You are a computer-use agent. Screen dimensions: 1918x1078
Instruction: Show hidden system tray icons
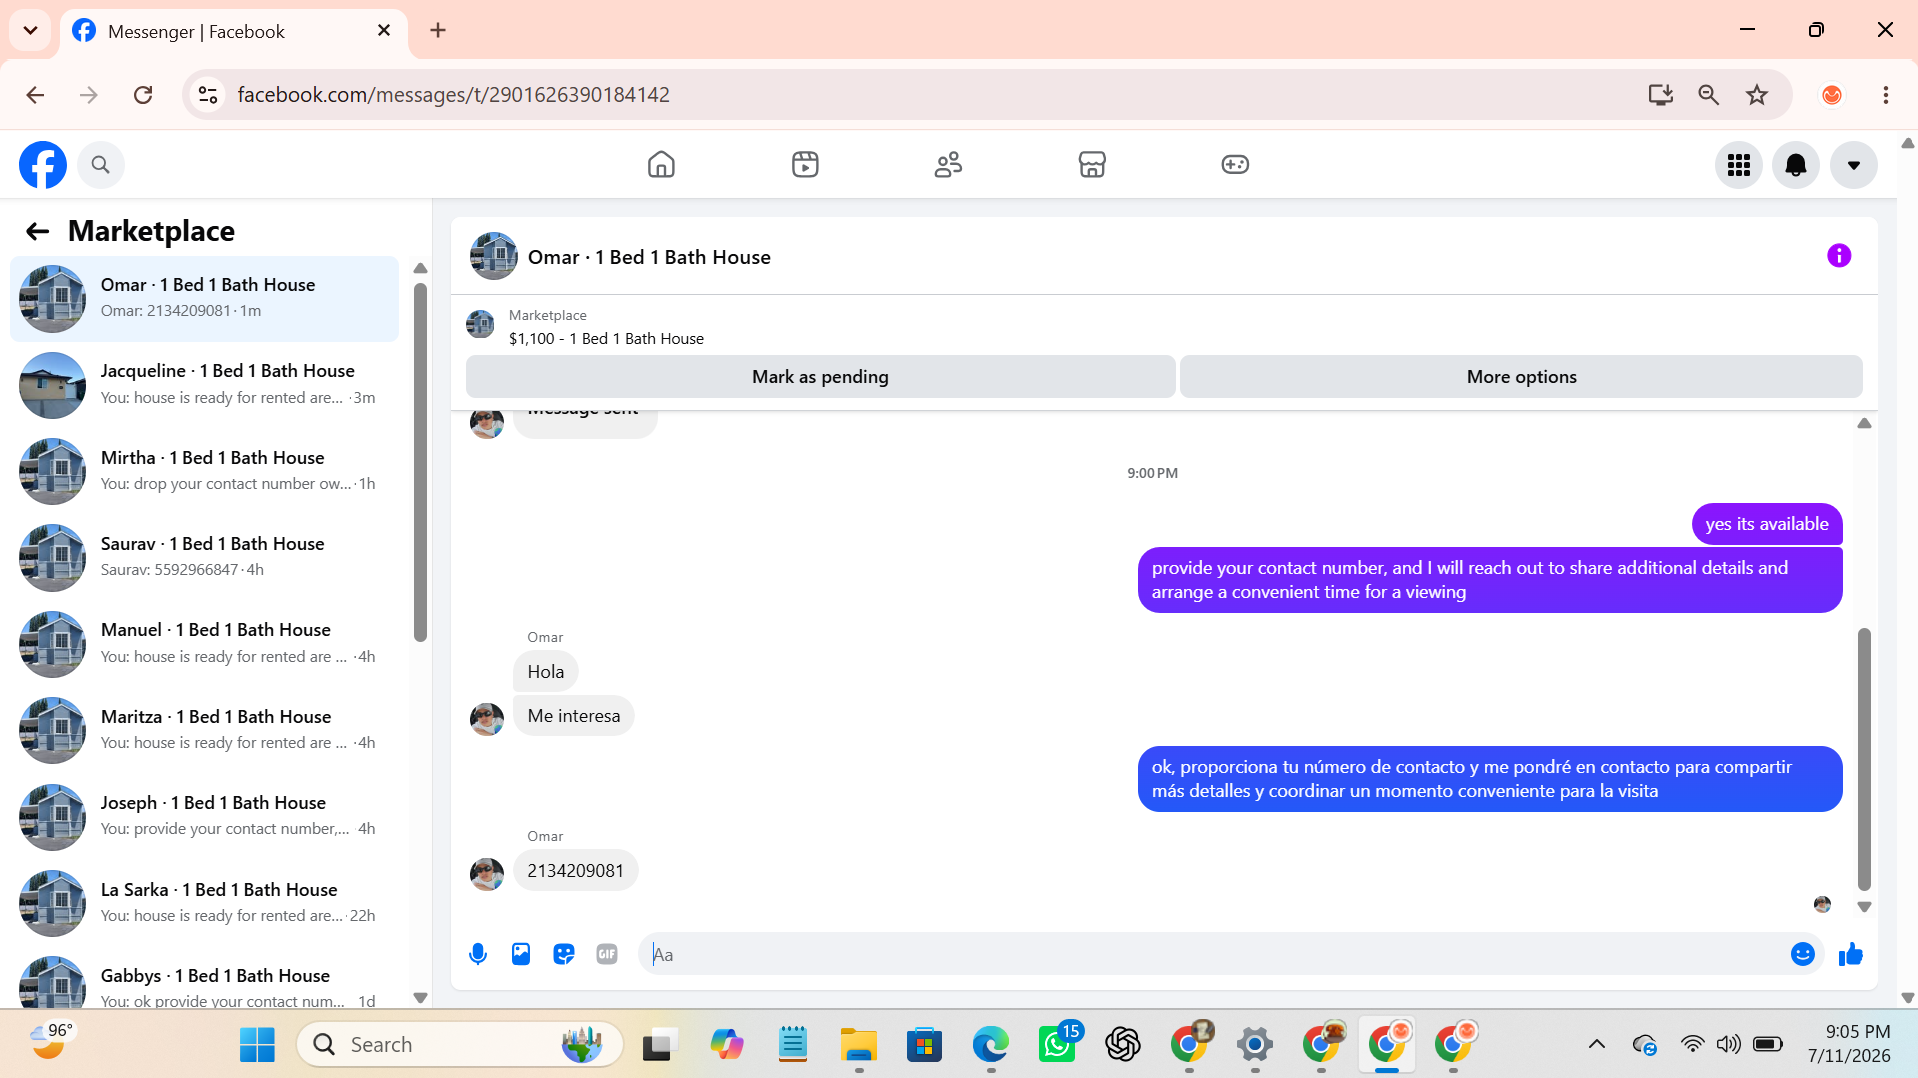[1597, 1045]
